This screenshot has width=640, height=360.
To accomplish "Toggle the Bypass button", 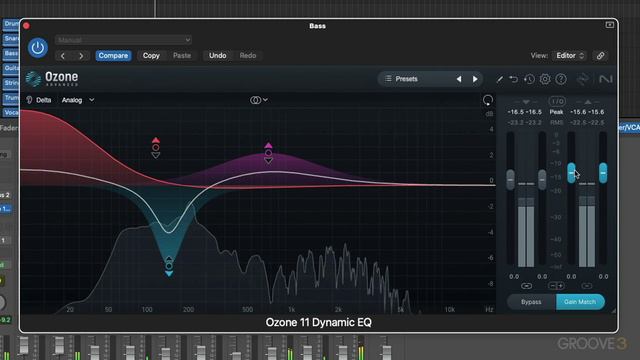I will (531, 302).
